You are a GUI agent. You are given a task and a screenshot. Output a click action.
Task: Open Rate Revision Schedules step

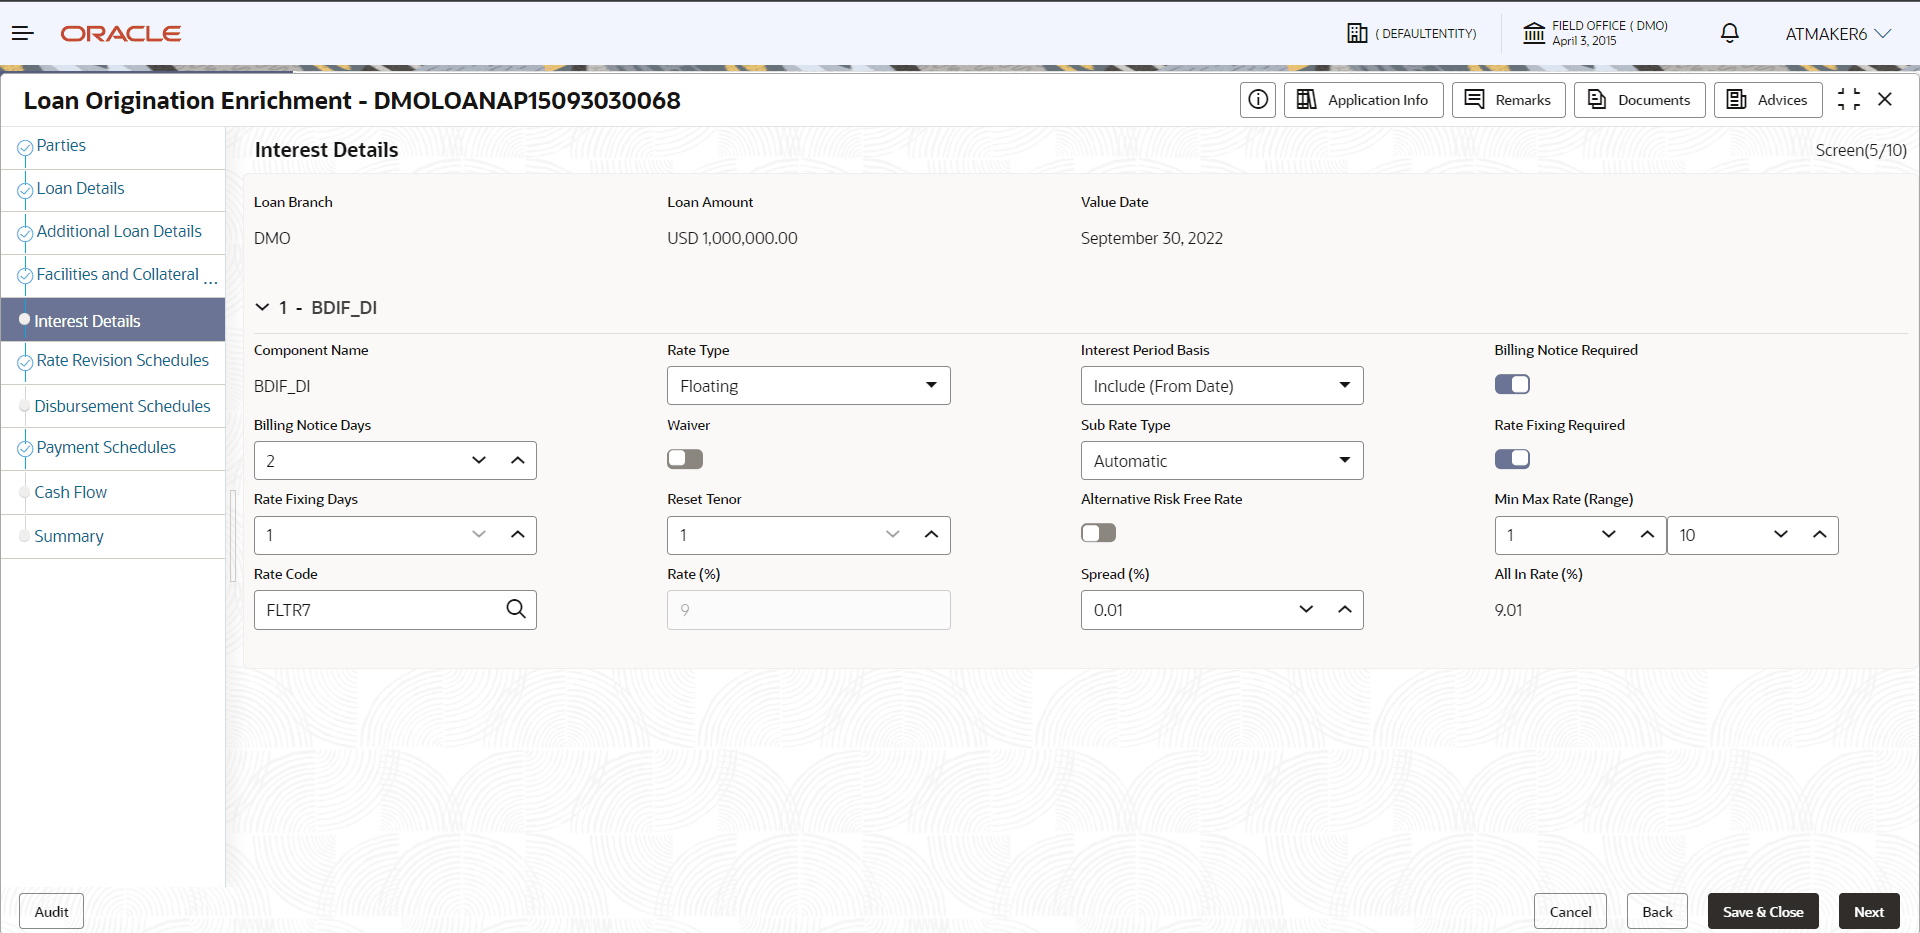tap(122, 361)
